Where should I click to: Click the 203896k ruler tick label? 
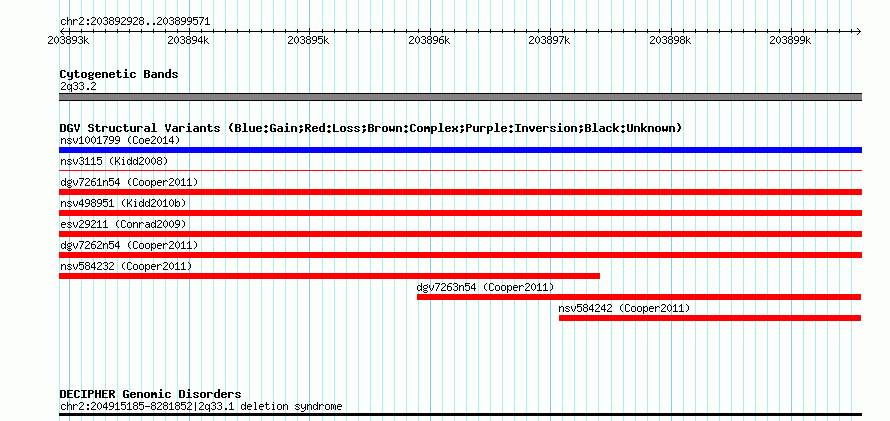click(430, 40)
